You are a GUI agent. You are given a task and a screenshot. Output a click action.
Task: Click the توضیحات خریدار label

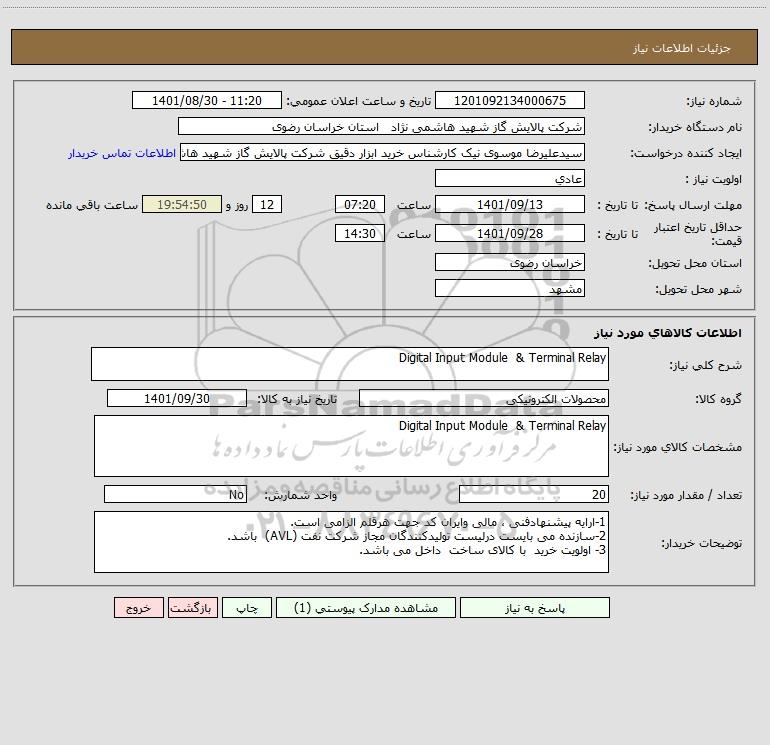tap(702, 543)
